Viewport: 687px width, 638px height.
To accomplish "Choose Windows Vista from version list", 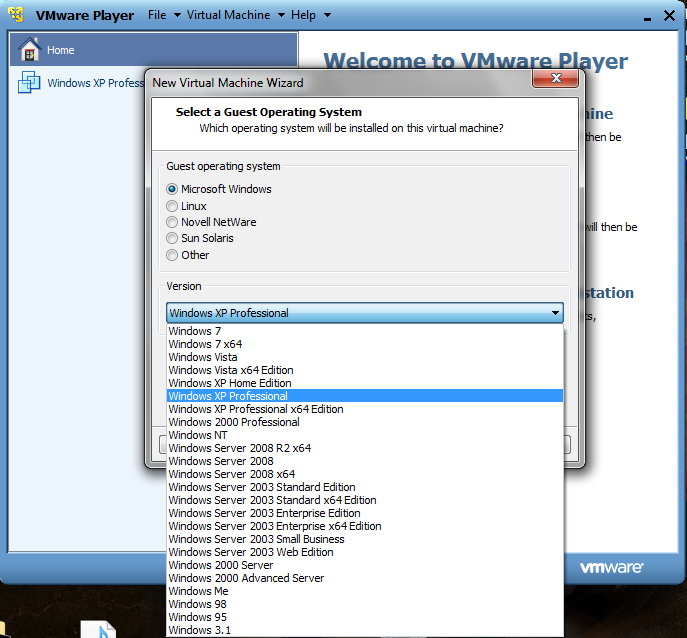I will (365, 357).
